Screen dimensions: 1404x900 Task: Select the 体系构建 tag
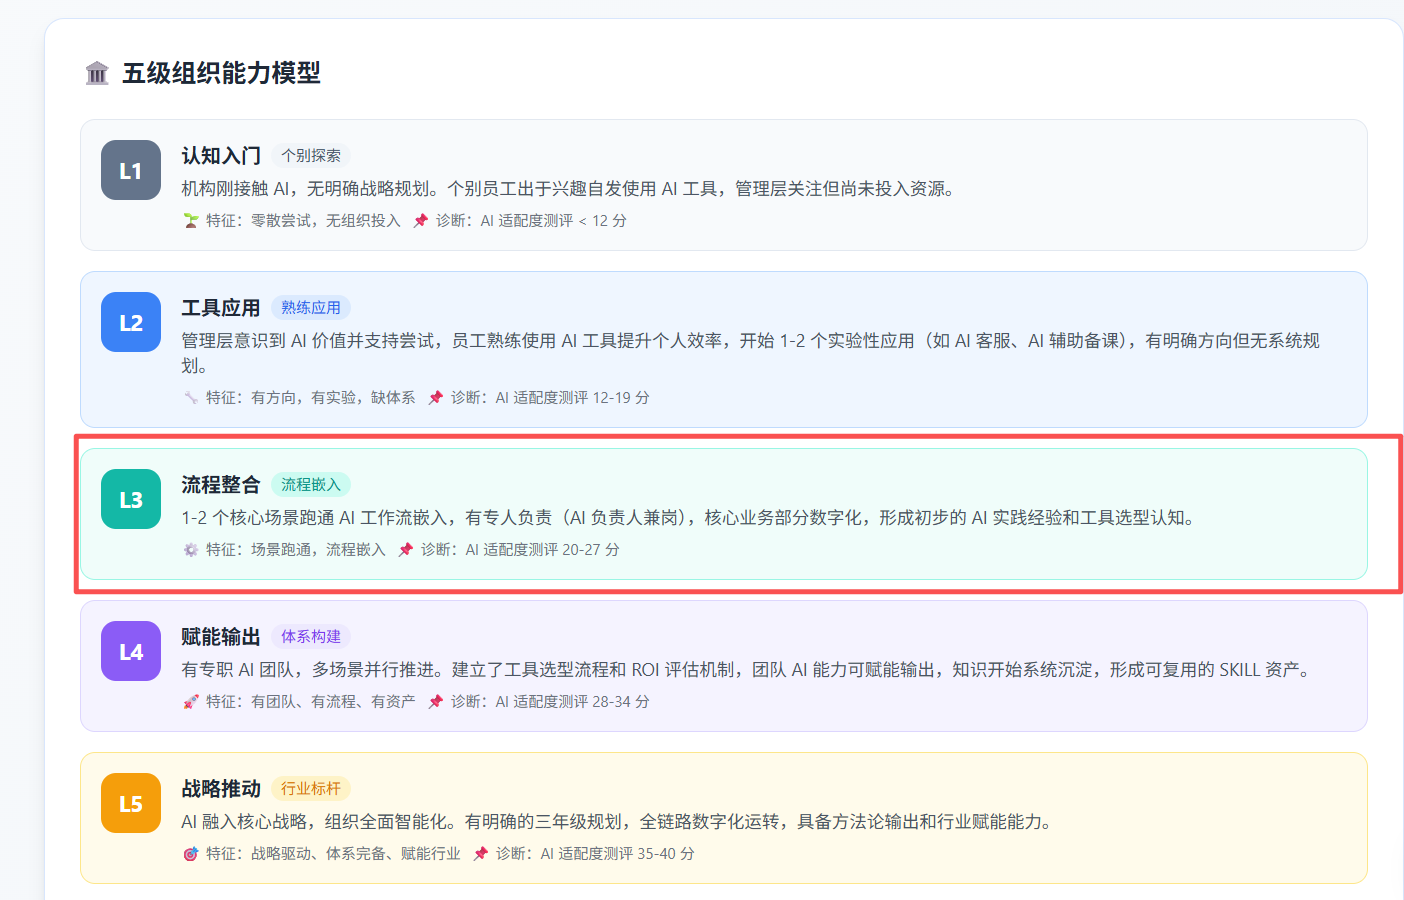311,636
